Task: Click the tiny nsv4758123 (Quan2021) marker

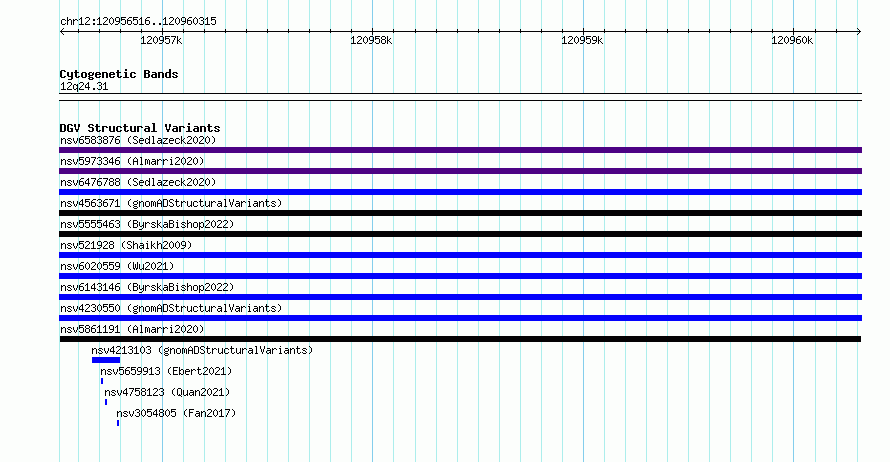Action: click(x=106, y=402)
